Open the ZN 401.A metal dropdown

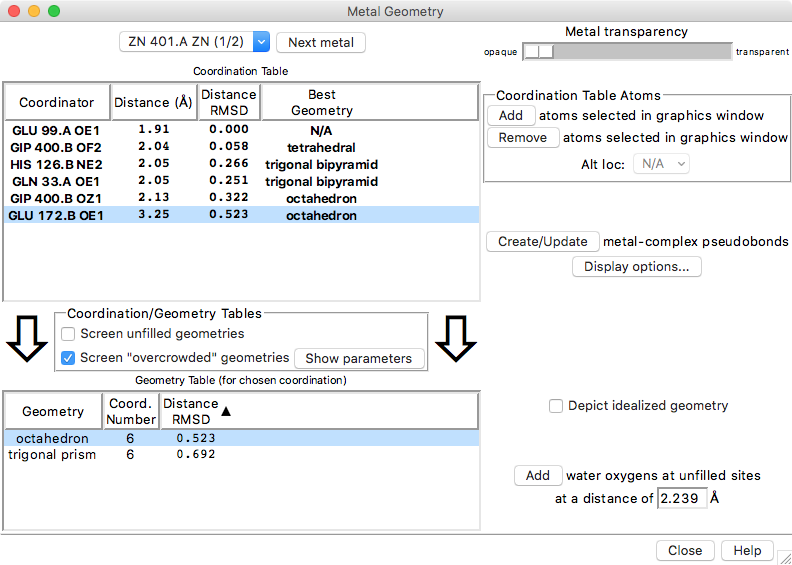click(261, 42)
